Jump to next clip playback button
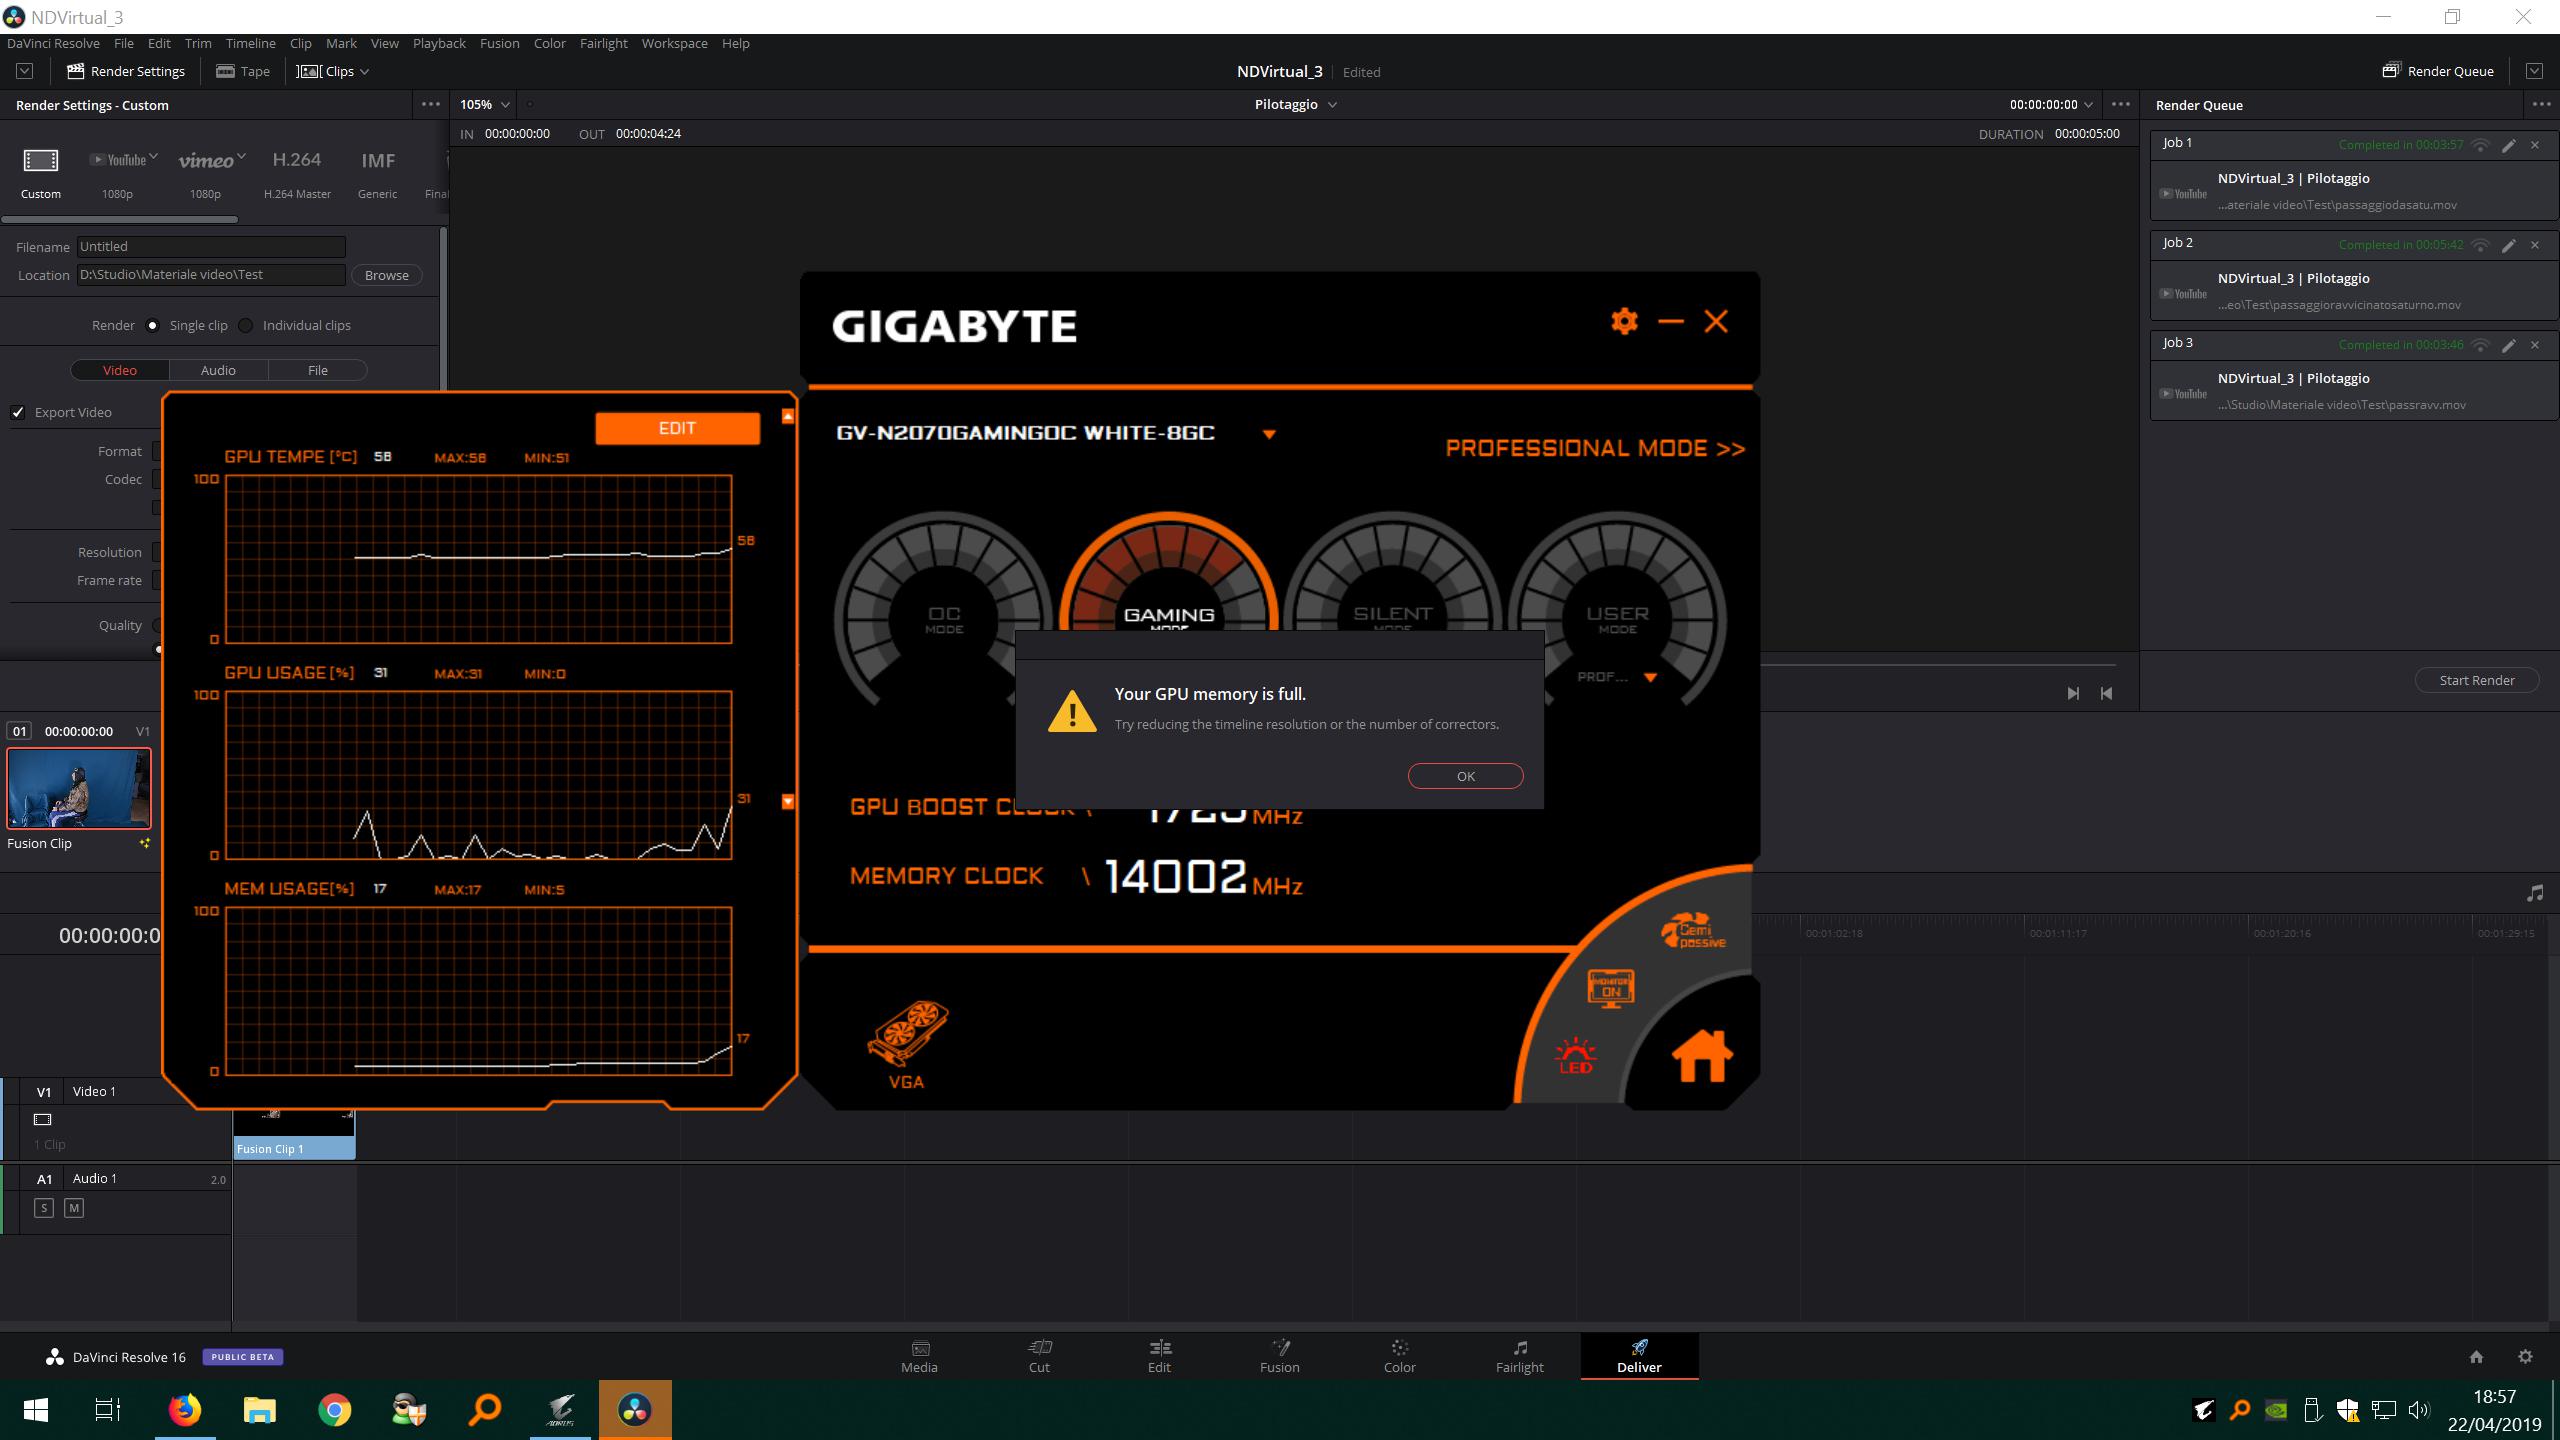The height and width of the screenshot is (1440, 2560). tap(2073, 693)
